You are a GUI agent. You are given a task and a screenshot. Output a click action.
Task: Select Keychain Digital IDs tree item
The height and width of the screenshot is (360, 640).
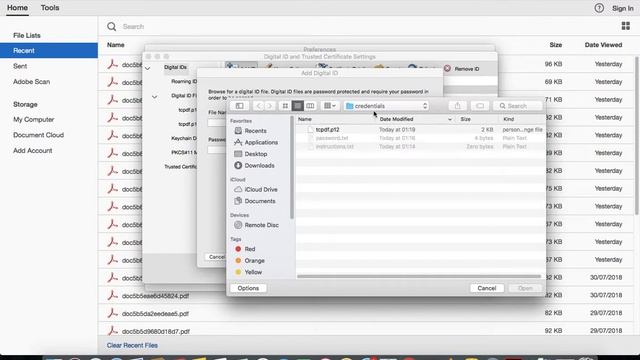point(184,138)
